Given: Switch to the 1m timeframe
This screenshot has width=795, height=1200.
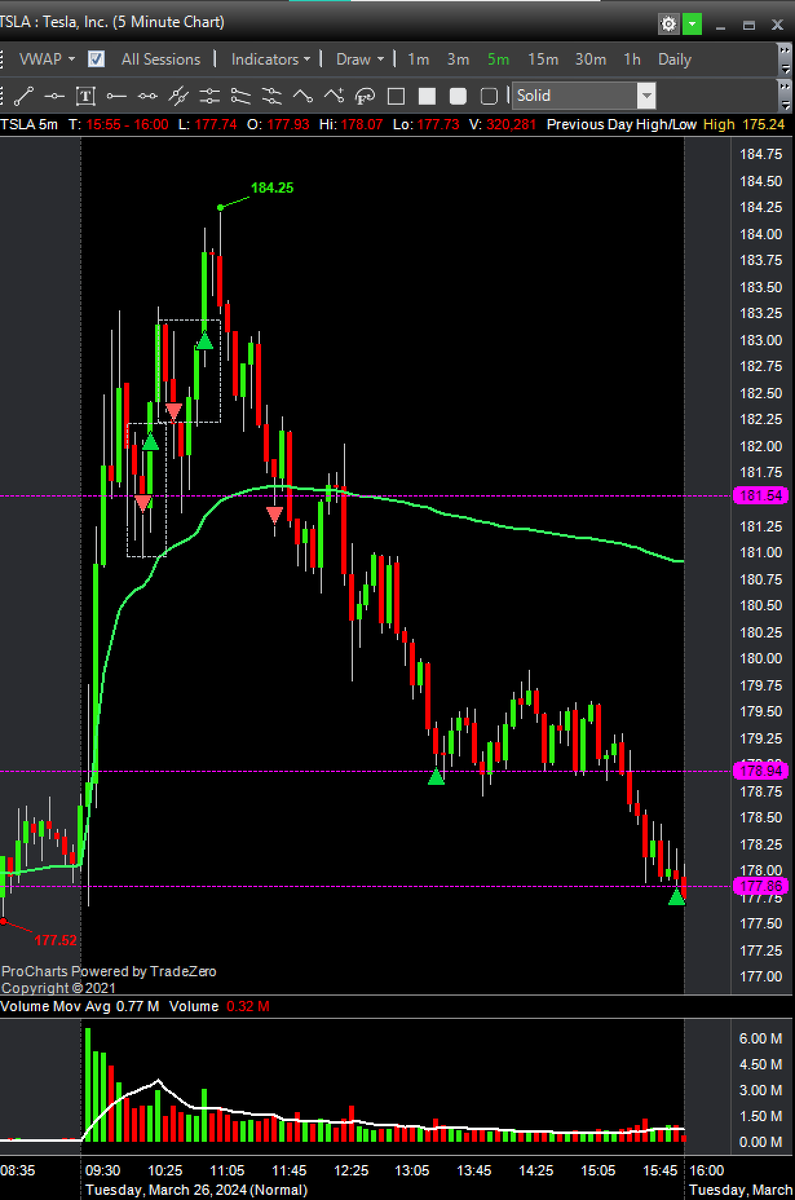Looking at the screenshot, I should (x=418, y=59).
